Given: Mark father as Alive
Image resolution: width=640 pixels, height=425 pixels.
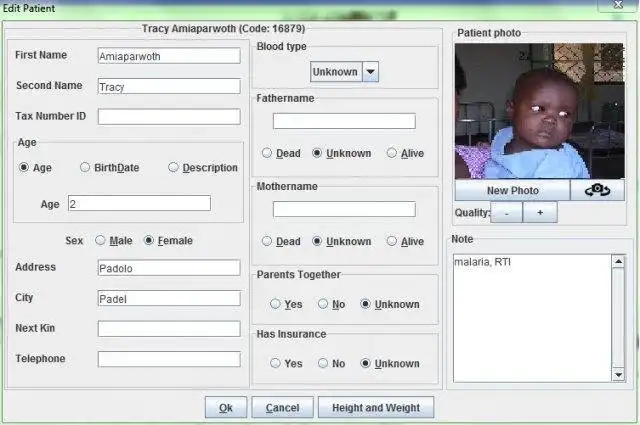Looking at the screenshot, I should [x=392, y=153].
